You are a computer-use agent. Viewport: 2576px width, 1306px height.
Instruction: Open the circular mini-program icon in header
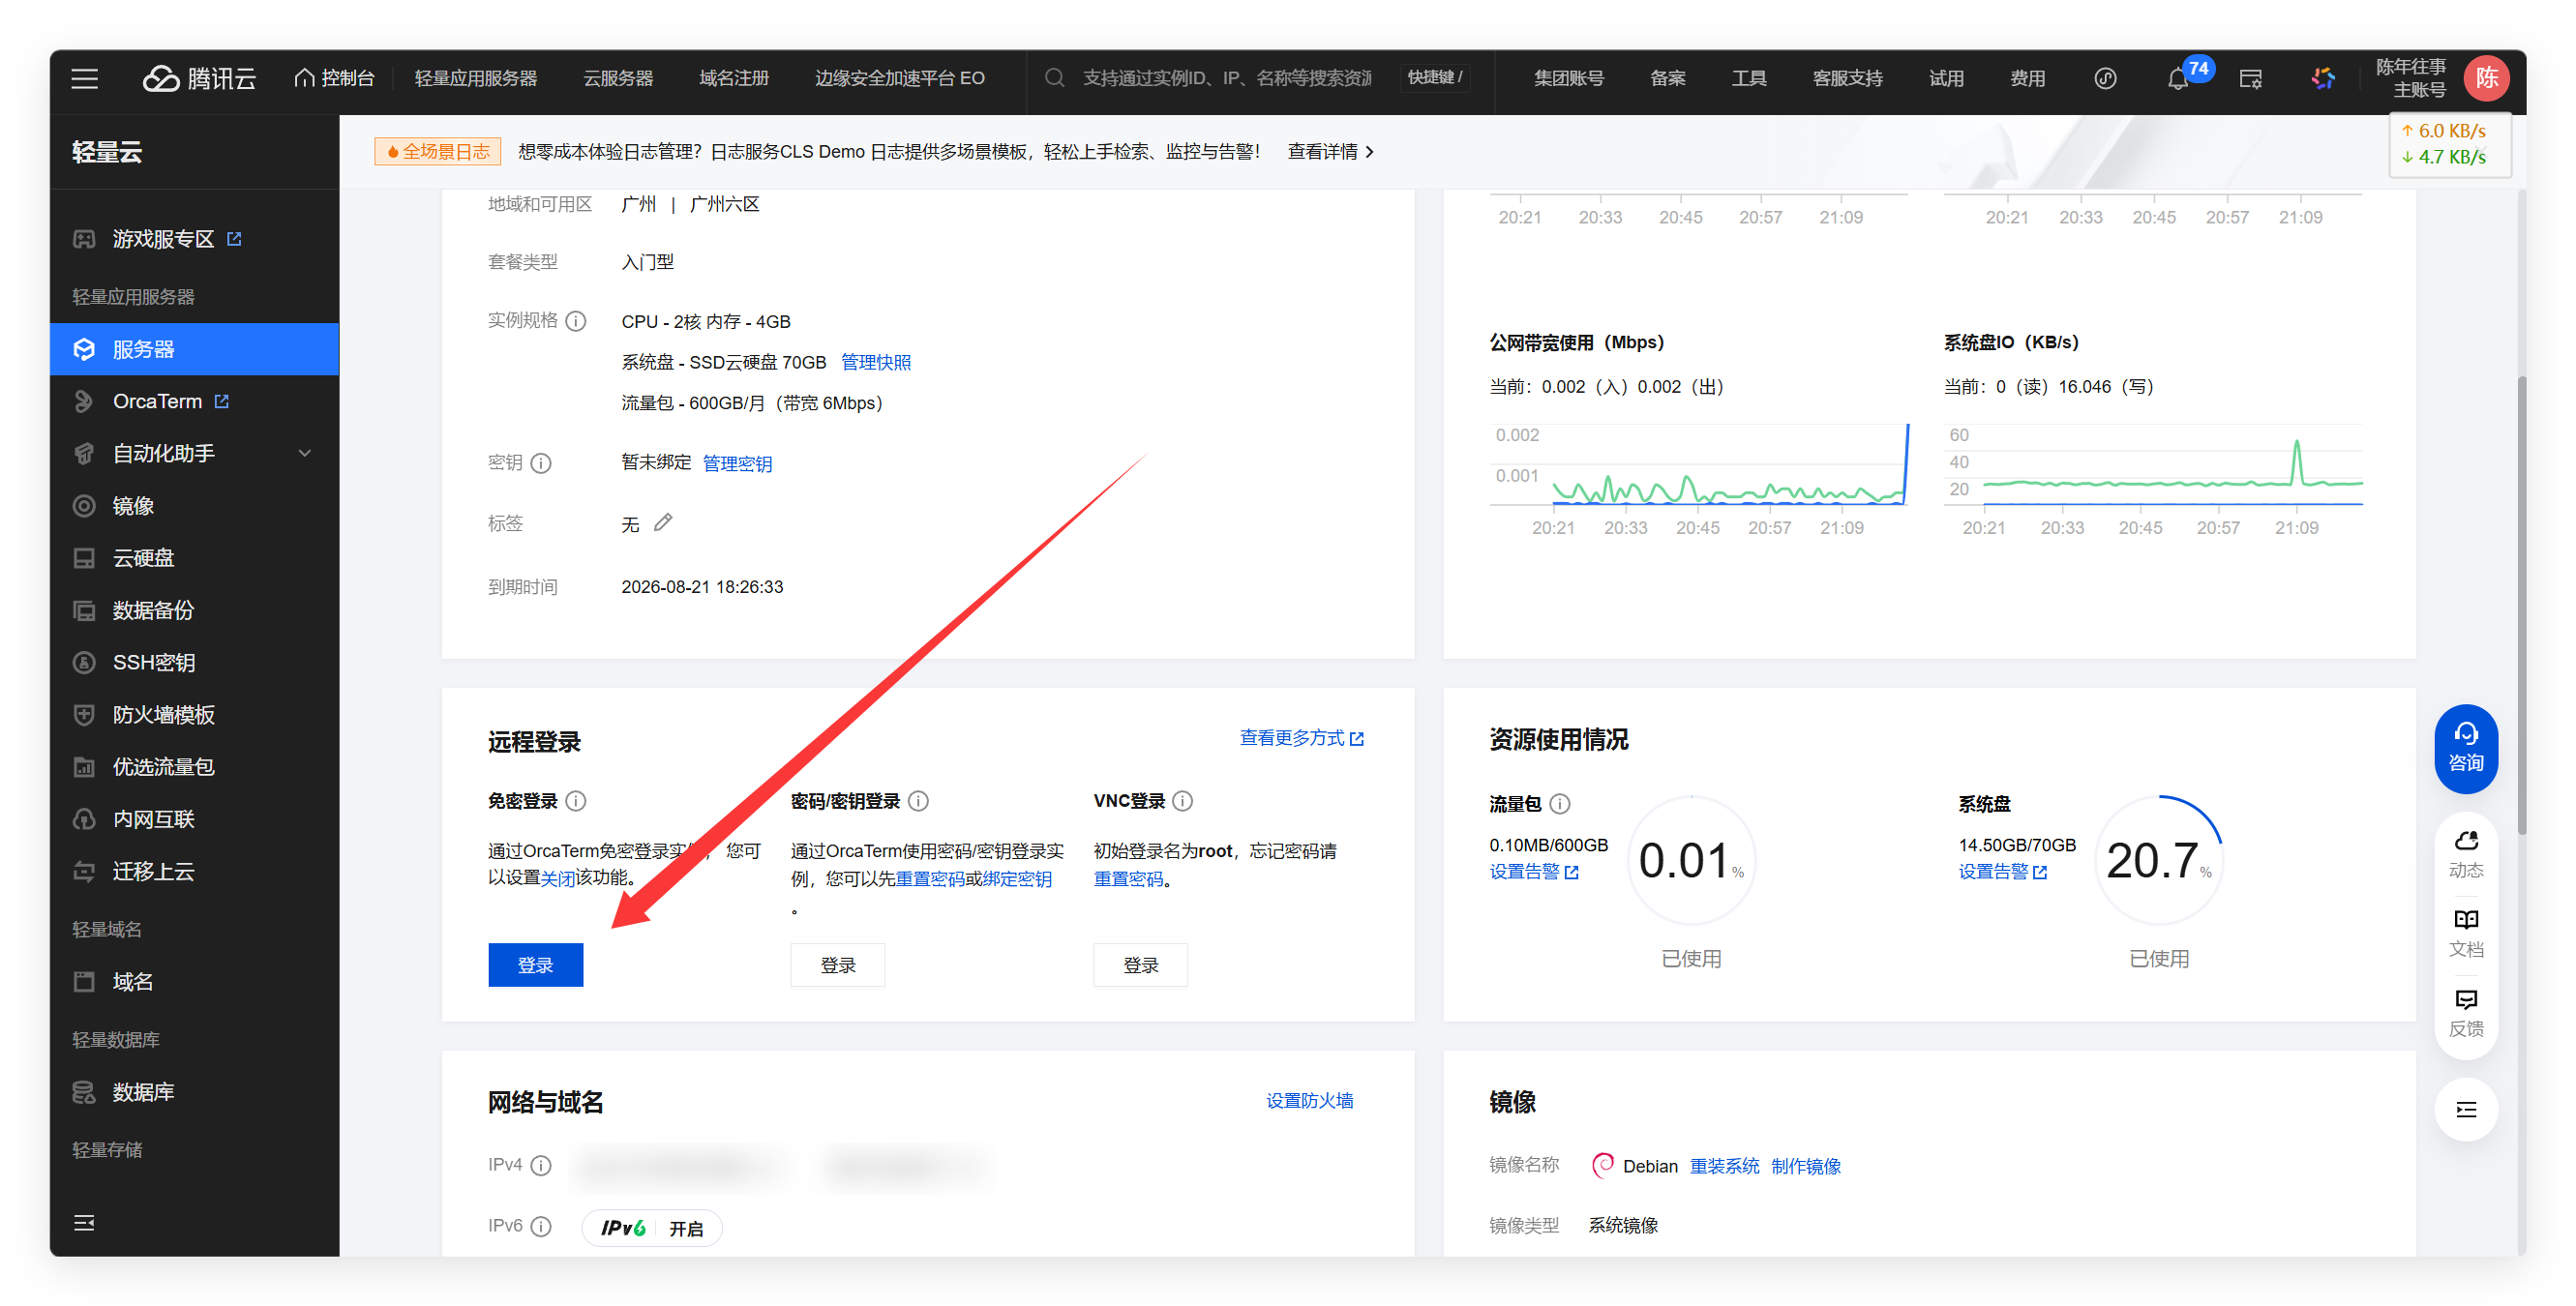pyautogui.click(x=2105, y=78)
